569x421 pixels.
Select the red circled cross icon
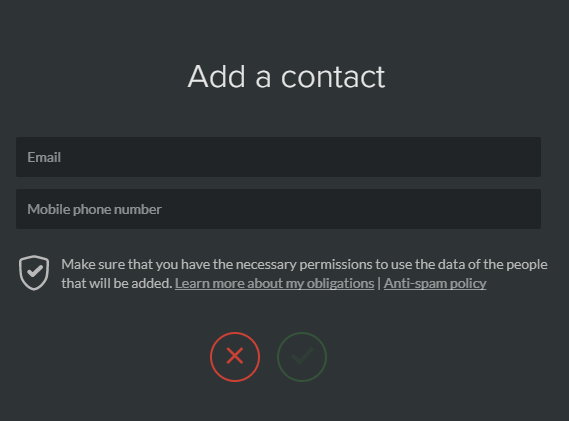coord(235,356)
